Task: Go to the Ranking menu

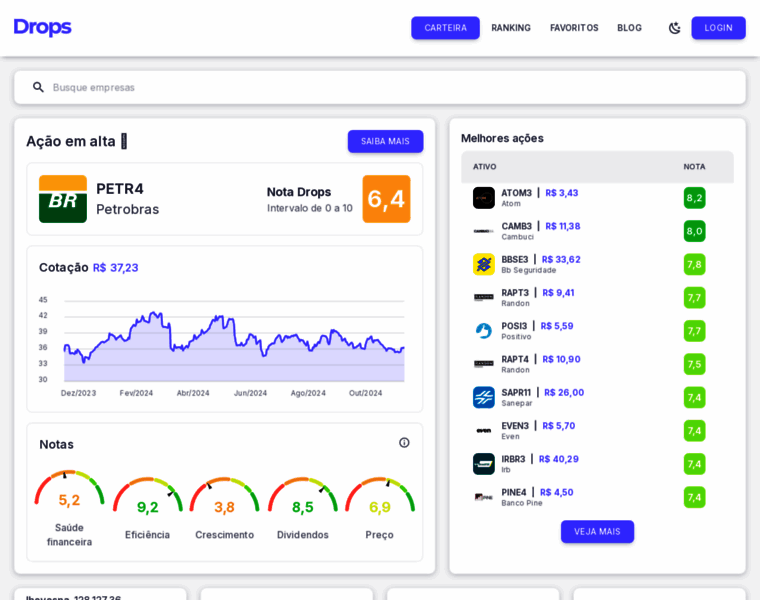Action: tap(511, 28)
